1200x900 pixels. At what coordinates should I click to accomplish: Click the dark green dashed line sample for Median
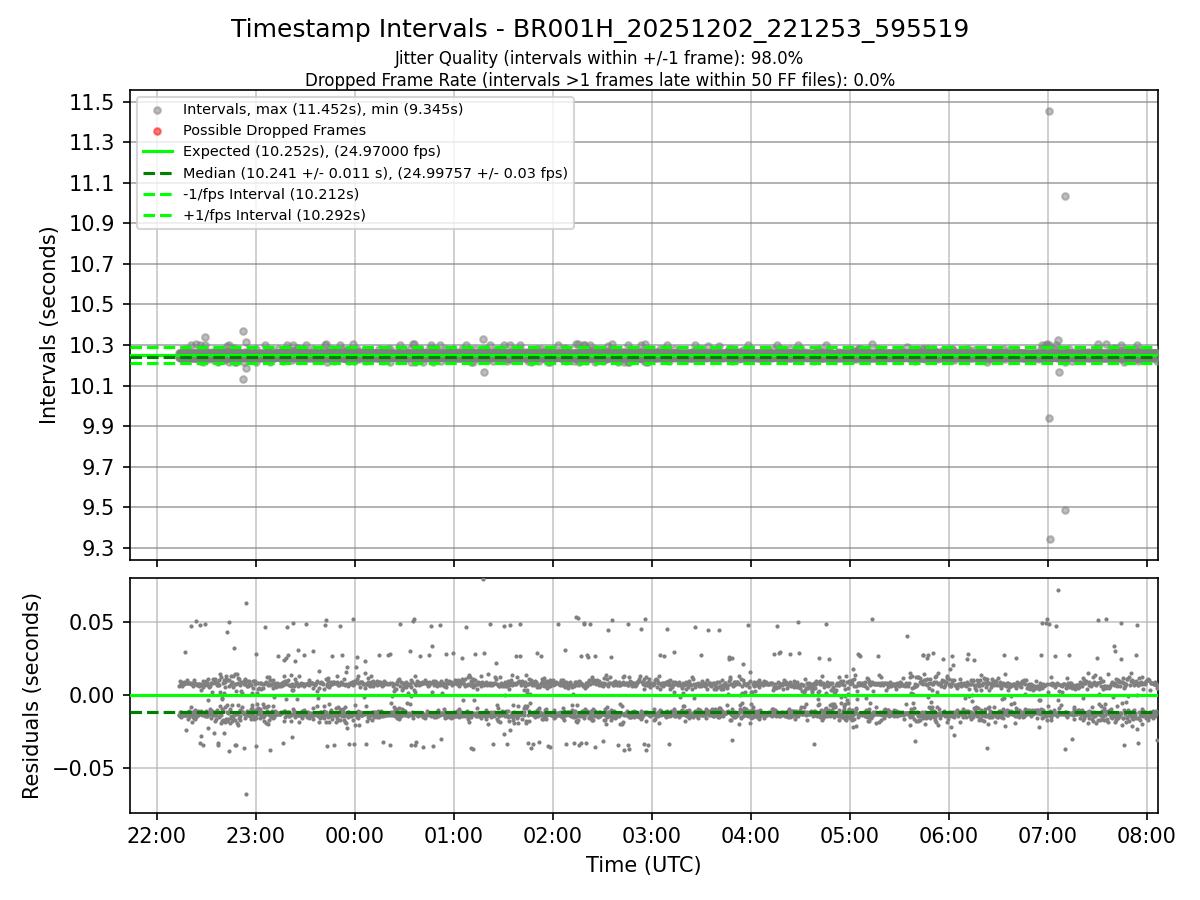(x=157, y=173)
